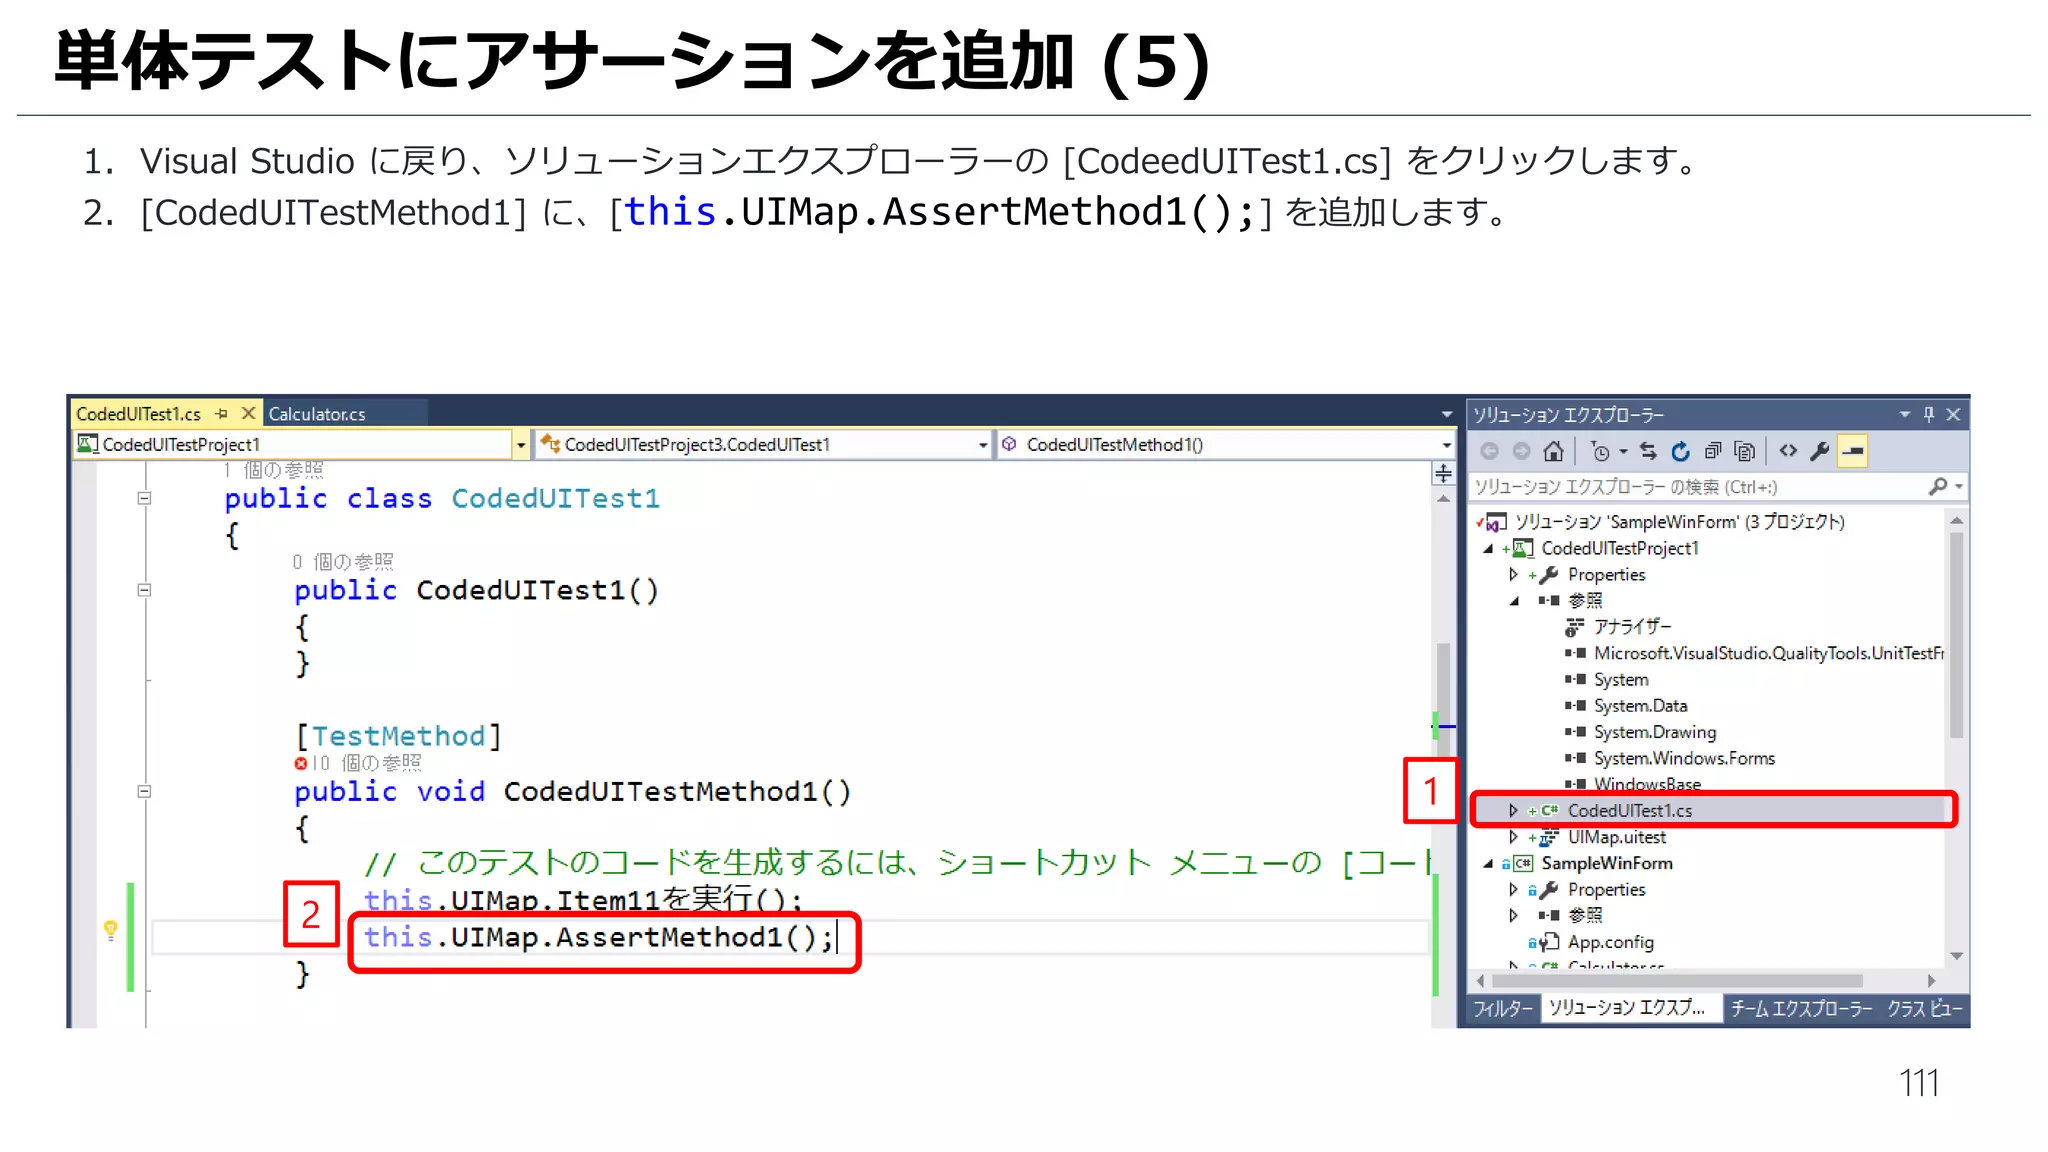Collapse the CodedUITest1 class outline

[144, 498]
